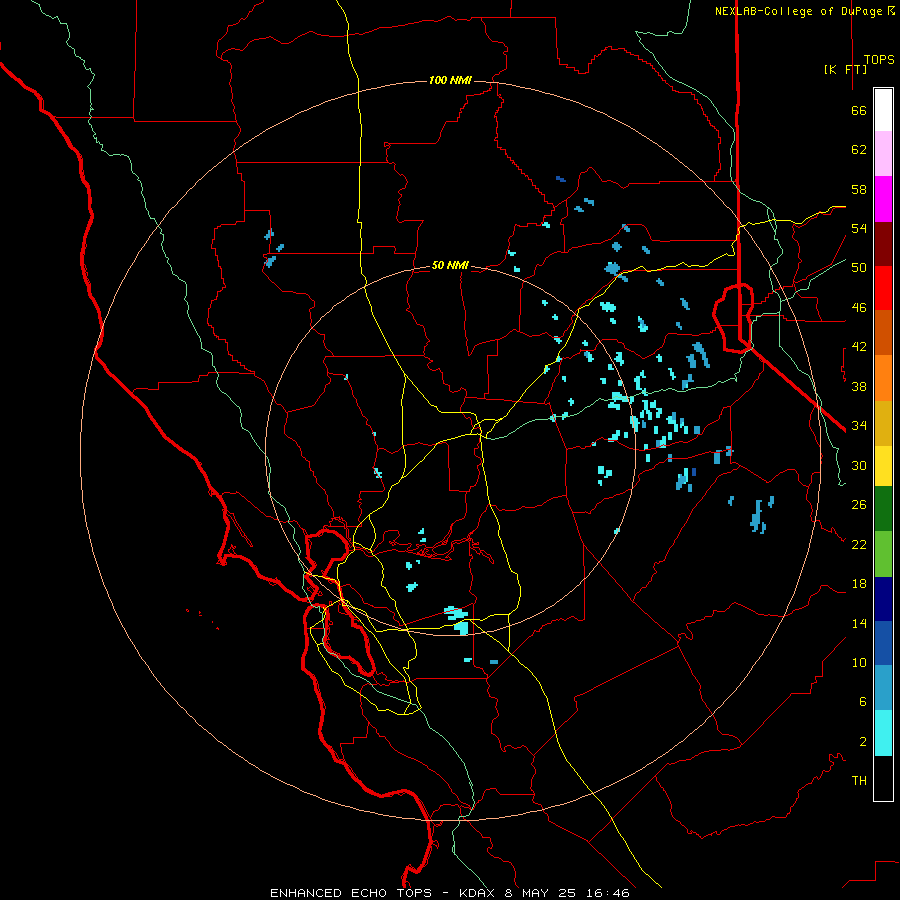Screen dimensions: 900x900
Task: Click the 22 value on the legend
Action: [859, 544]
